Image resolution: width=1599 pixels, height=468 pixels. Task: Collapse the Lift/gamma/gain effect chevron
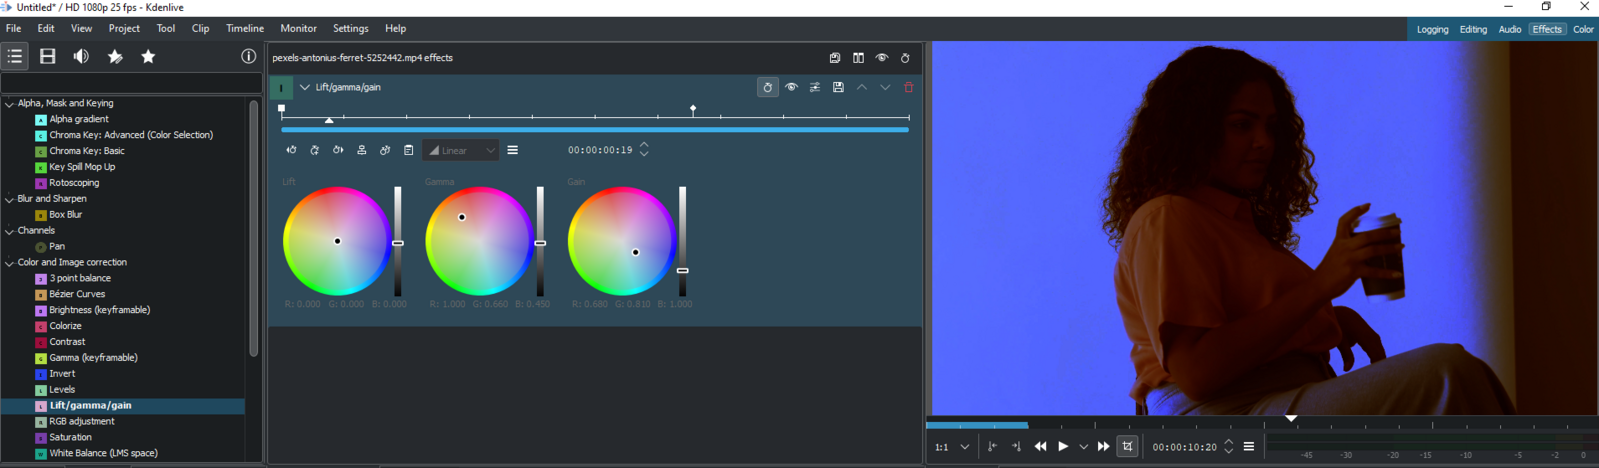pyautogui.click(x=305, y=88)
